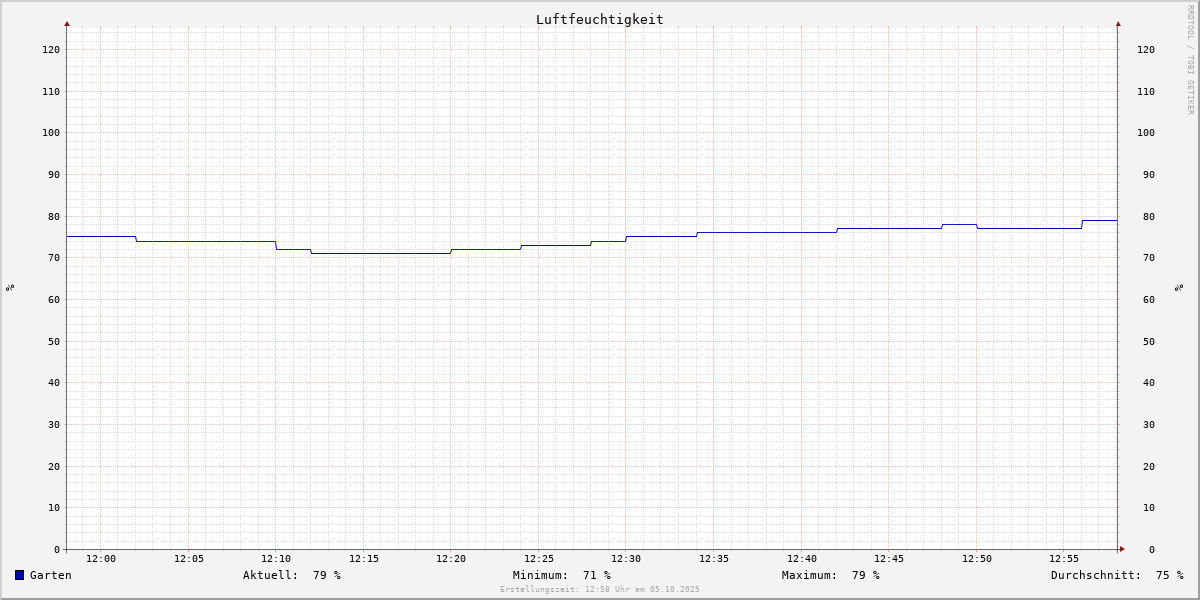
Task: Click the 12:00 time axis label
Action: (101, 559)
